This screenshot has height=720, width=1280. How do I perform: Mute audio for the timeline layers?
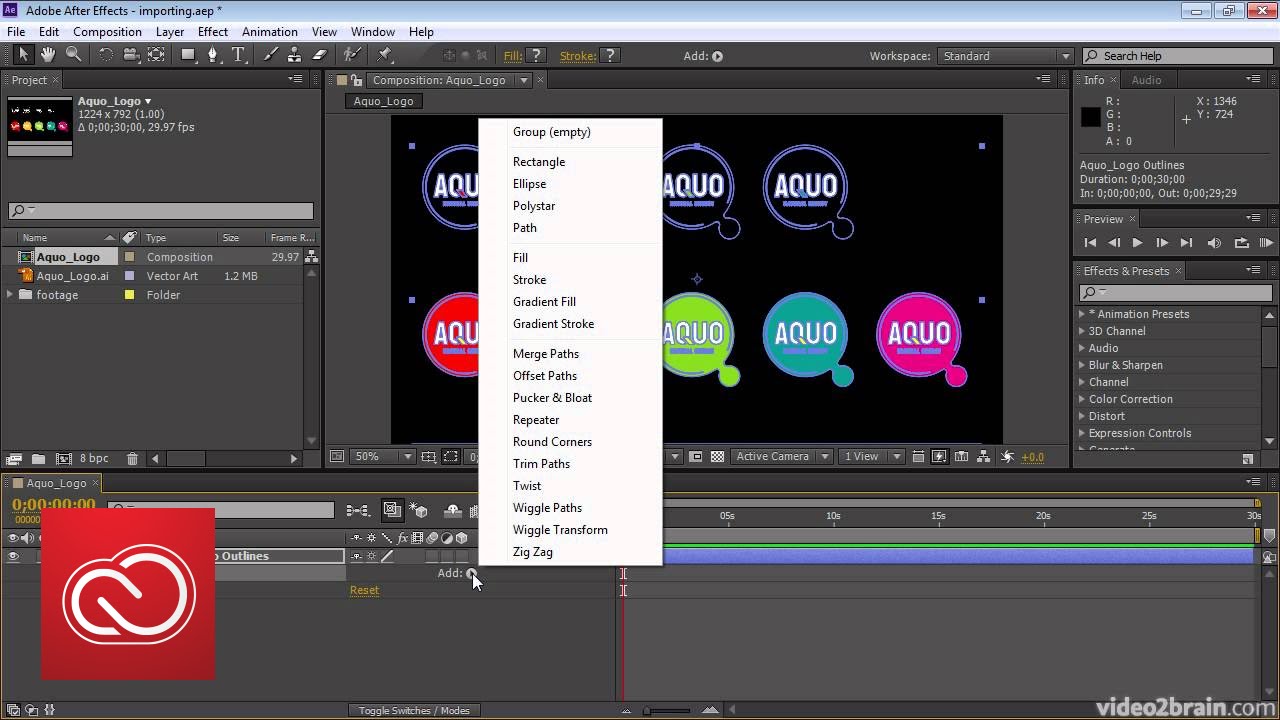(25, 537)
